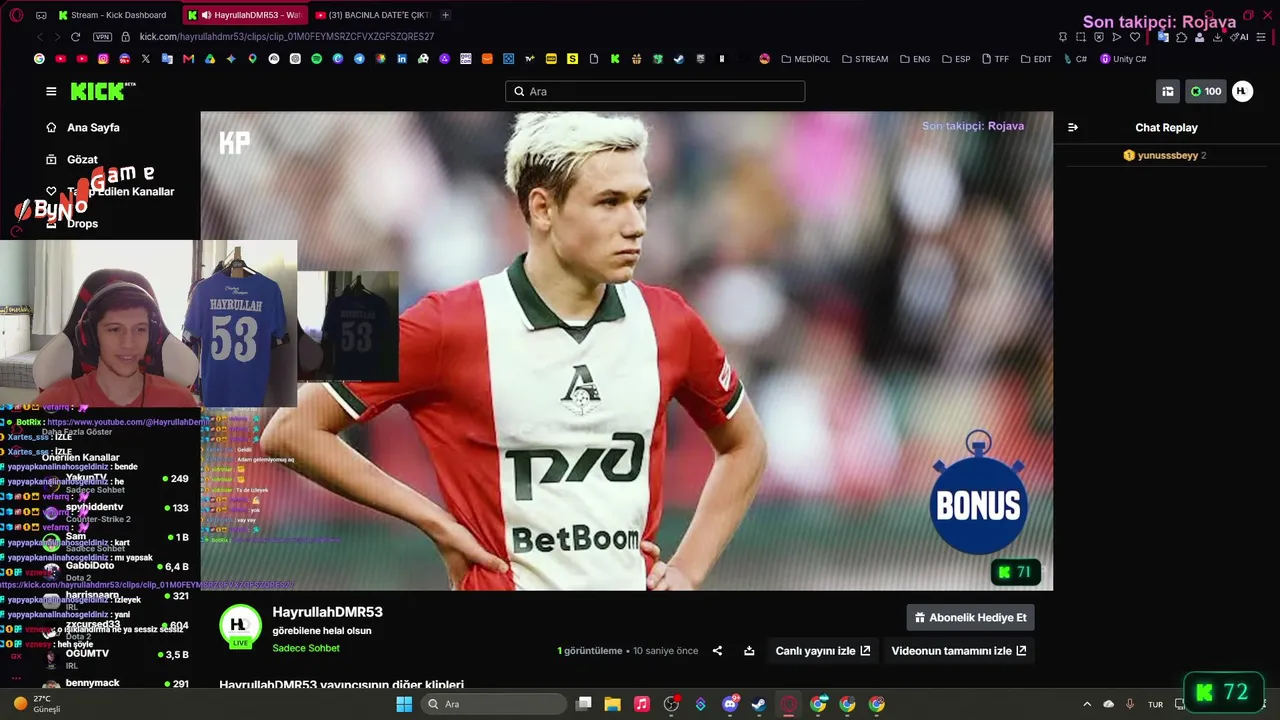Click the Windows taskbar search box

(x=493, y=704)
